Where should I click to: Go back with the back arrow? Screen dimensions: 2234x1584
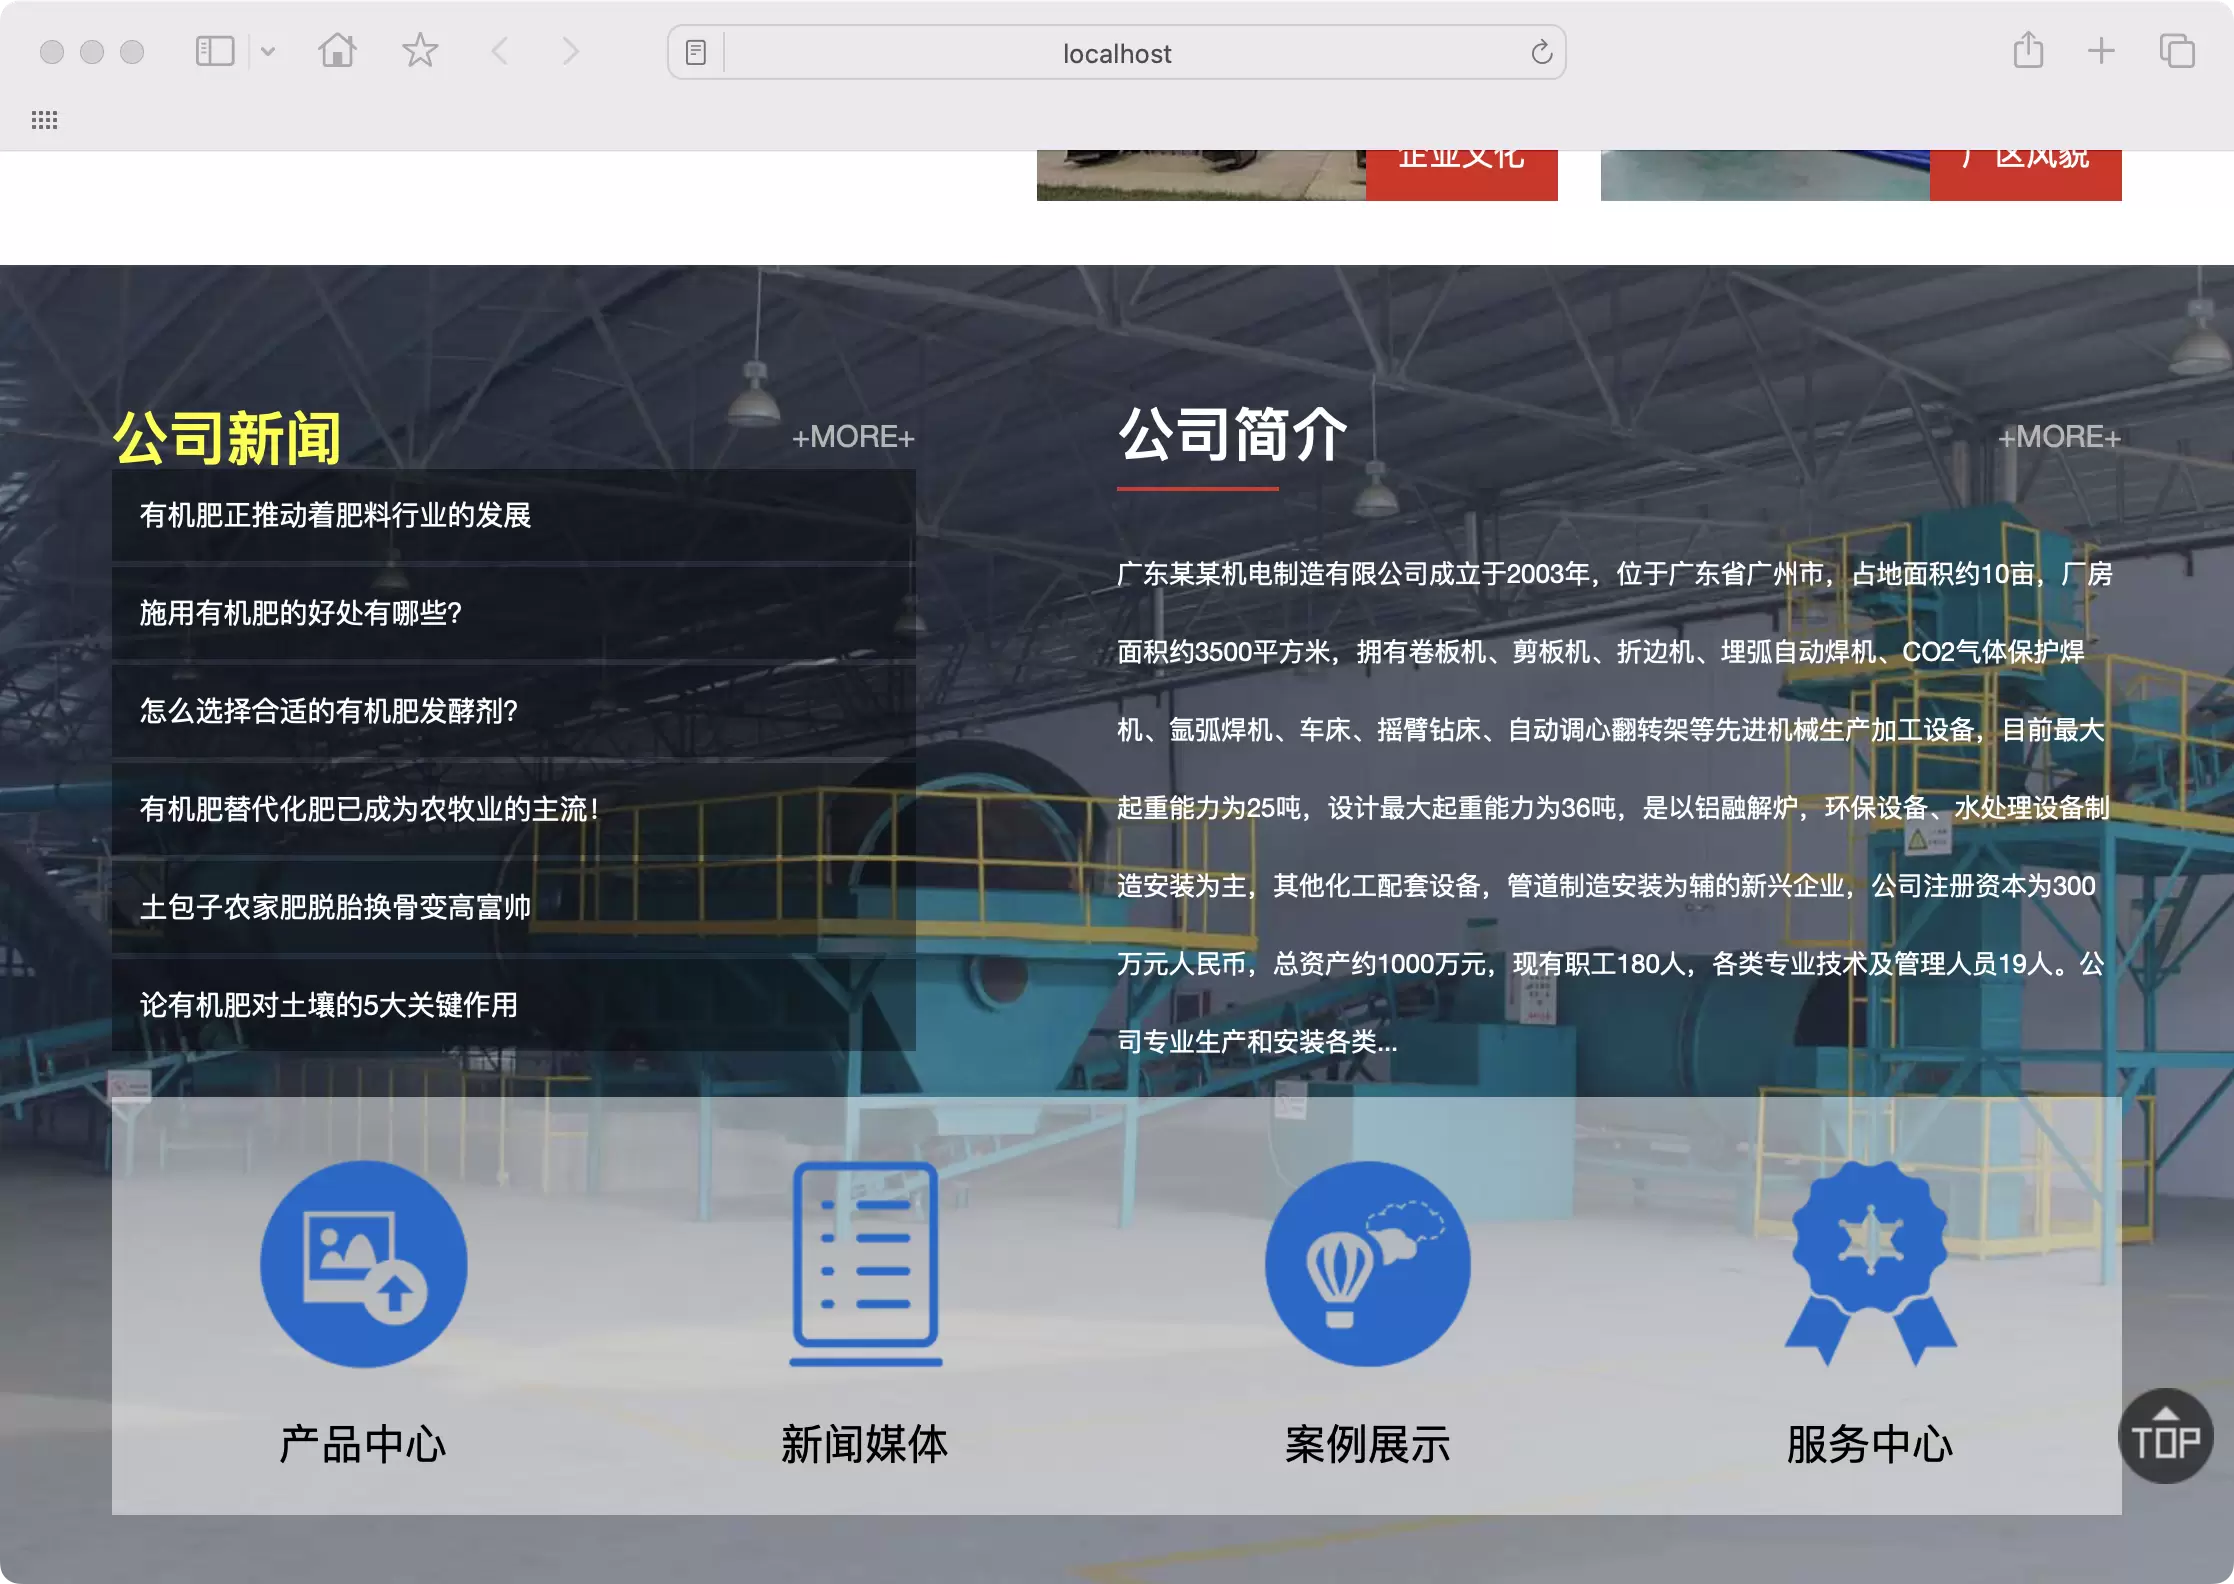(500, 51)
